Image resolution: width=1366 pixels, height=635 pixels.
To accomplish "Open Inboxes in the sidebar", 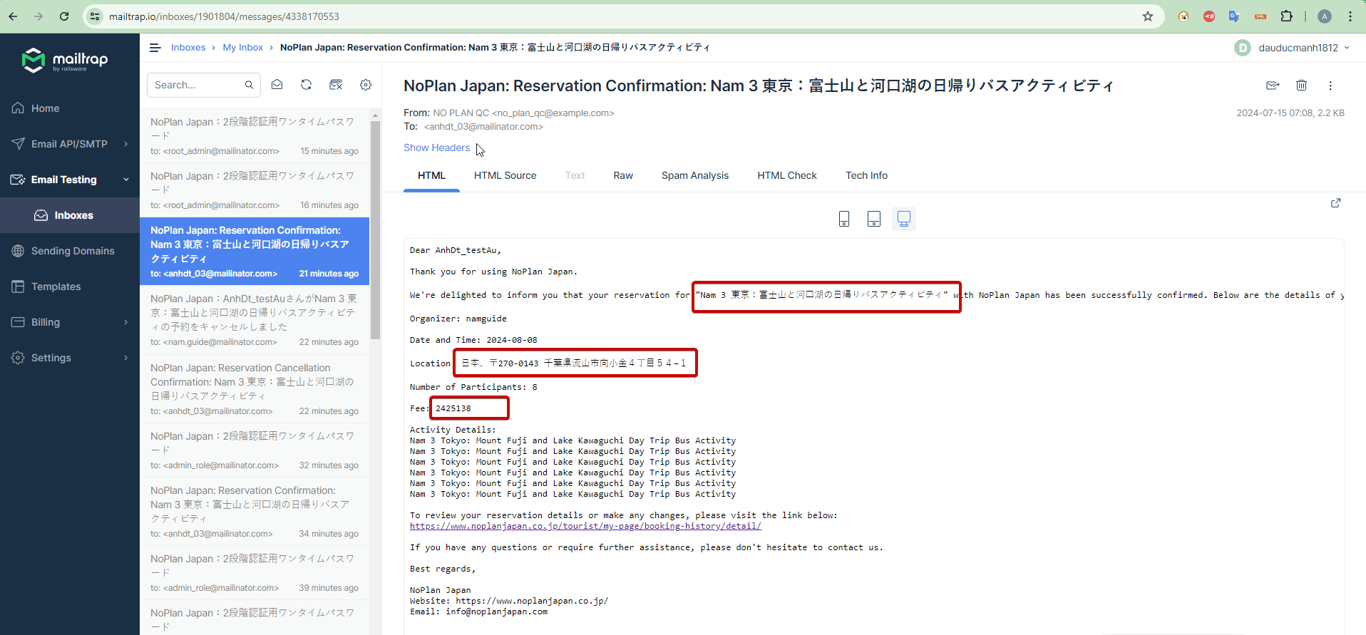I will [x=69, y=215].
